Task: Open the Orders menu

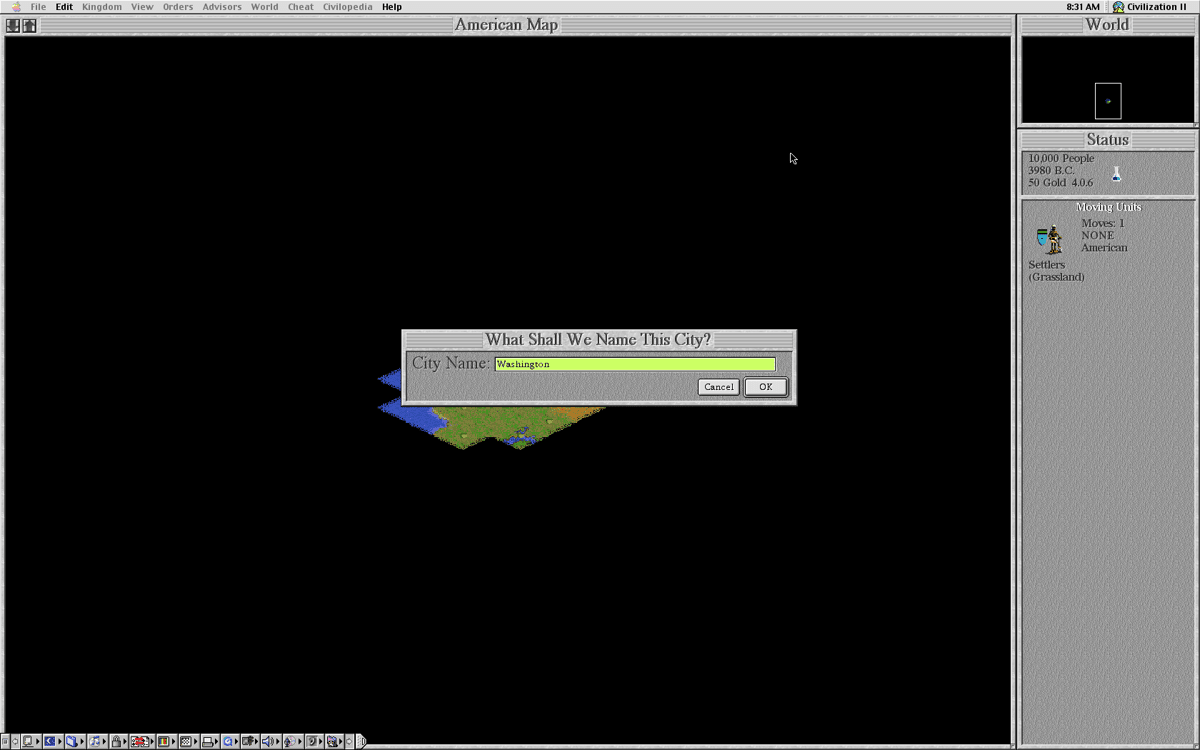Action: point(178,7)
